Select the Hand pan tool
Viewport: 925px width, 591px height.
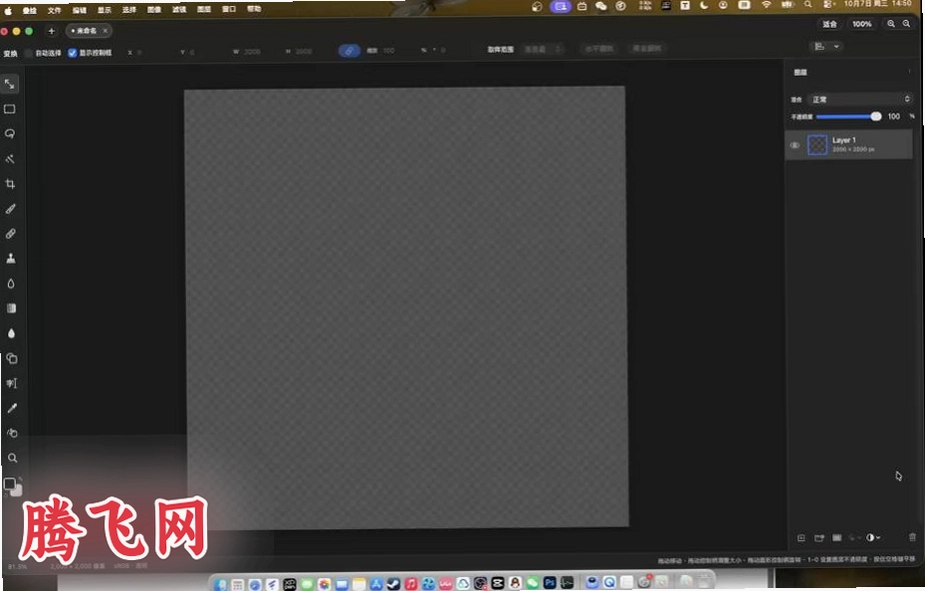click(x=12, y=433)
